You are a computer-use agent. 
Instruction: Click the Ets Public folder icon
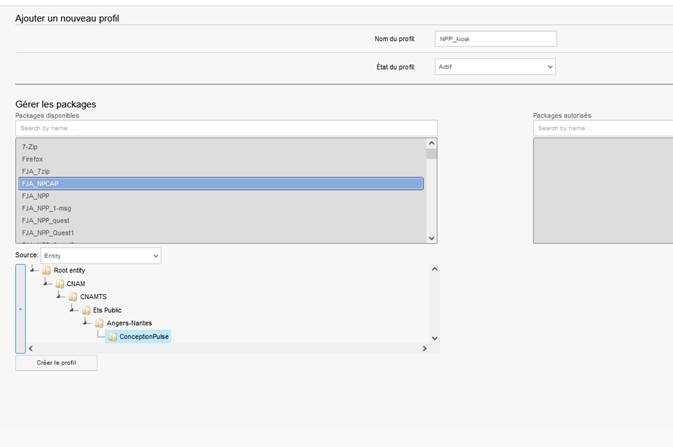86,310
